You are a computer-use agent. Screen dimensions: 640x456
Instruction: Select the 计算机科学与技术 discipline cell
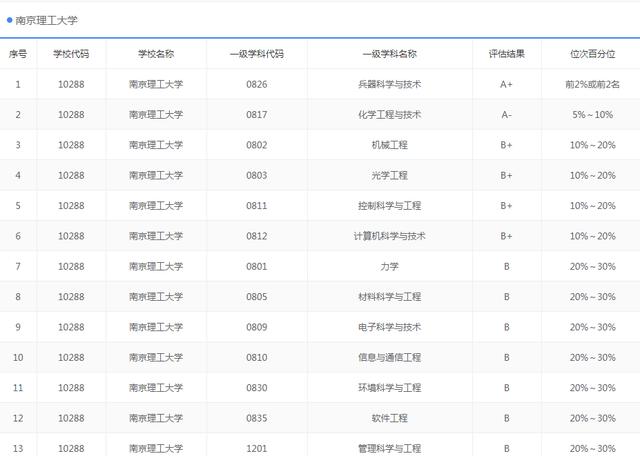click(390, 236)
